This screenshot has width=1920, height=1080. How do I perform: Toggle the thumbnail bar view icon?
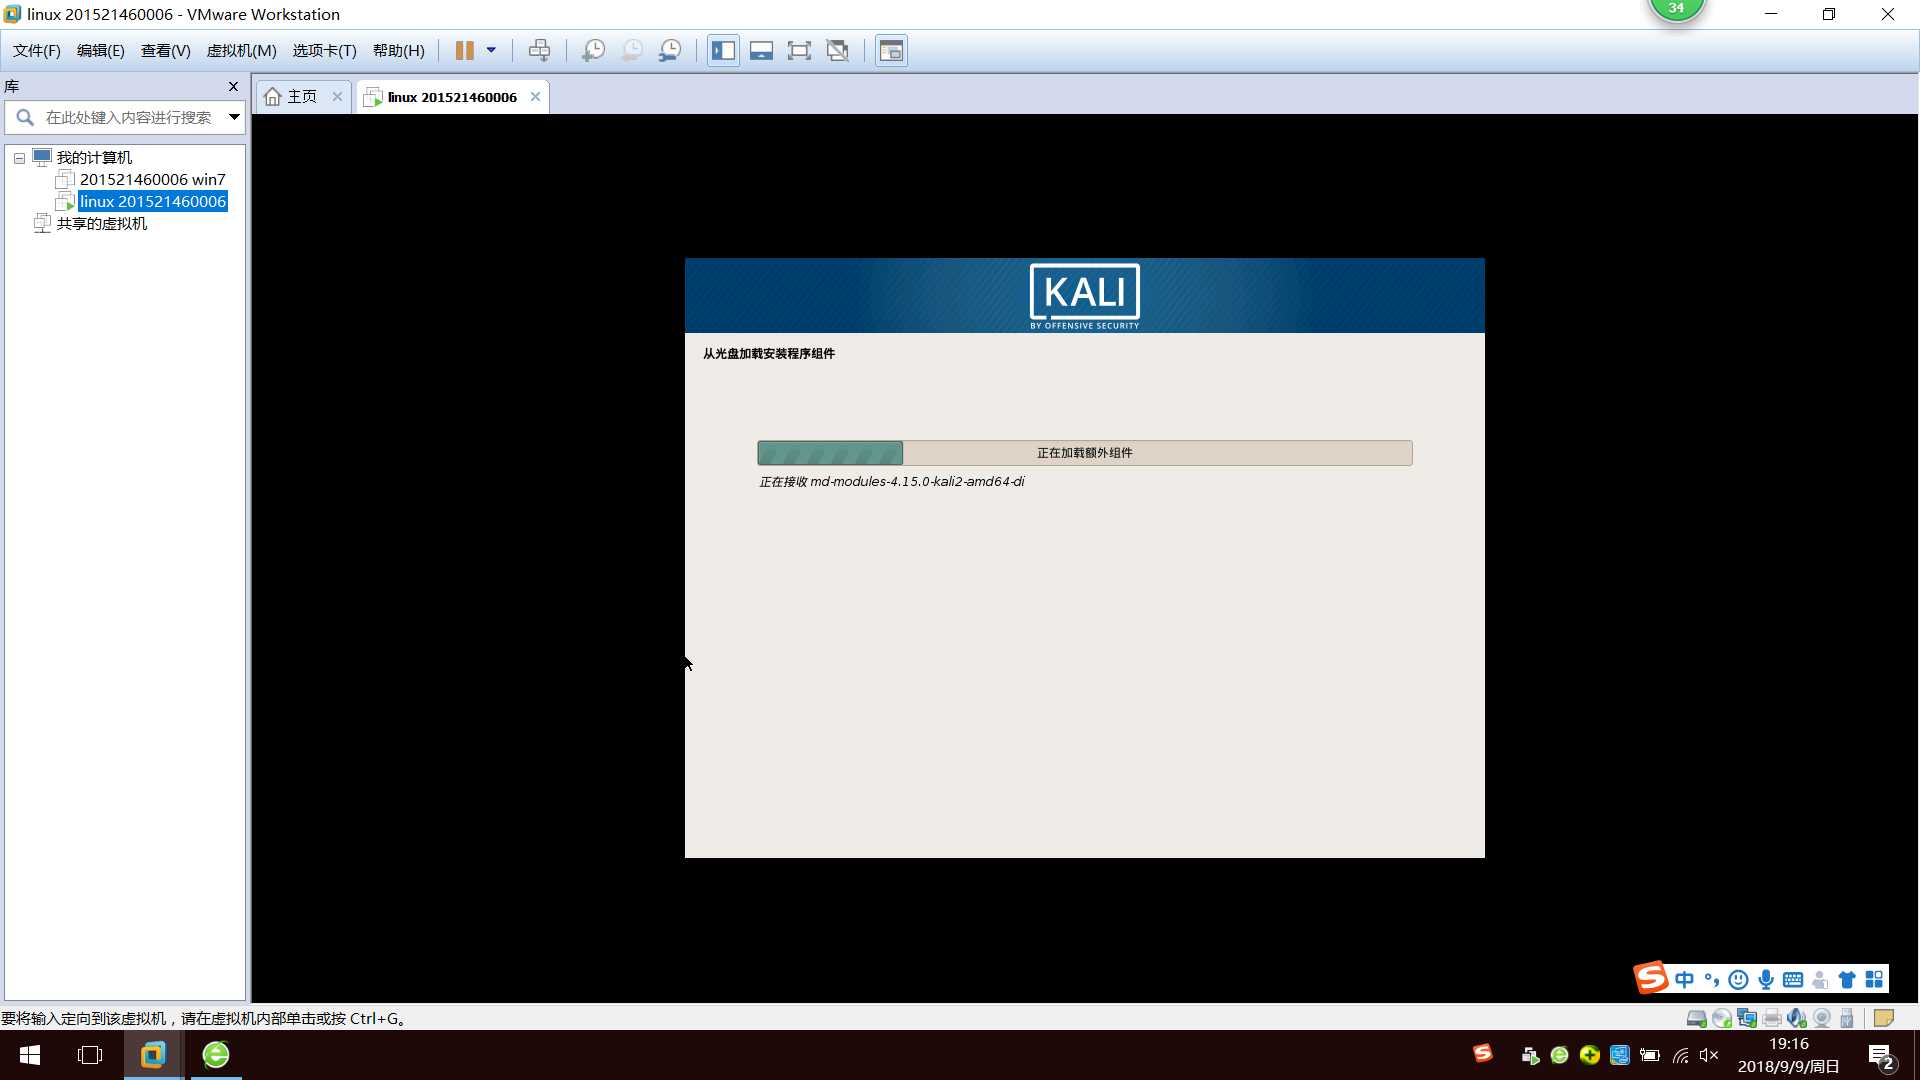[761, 51]
